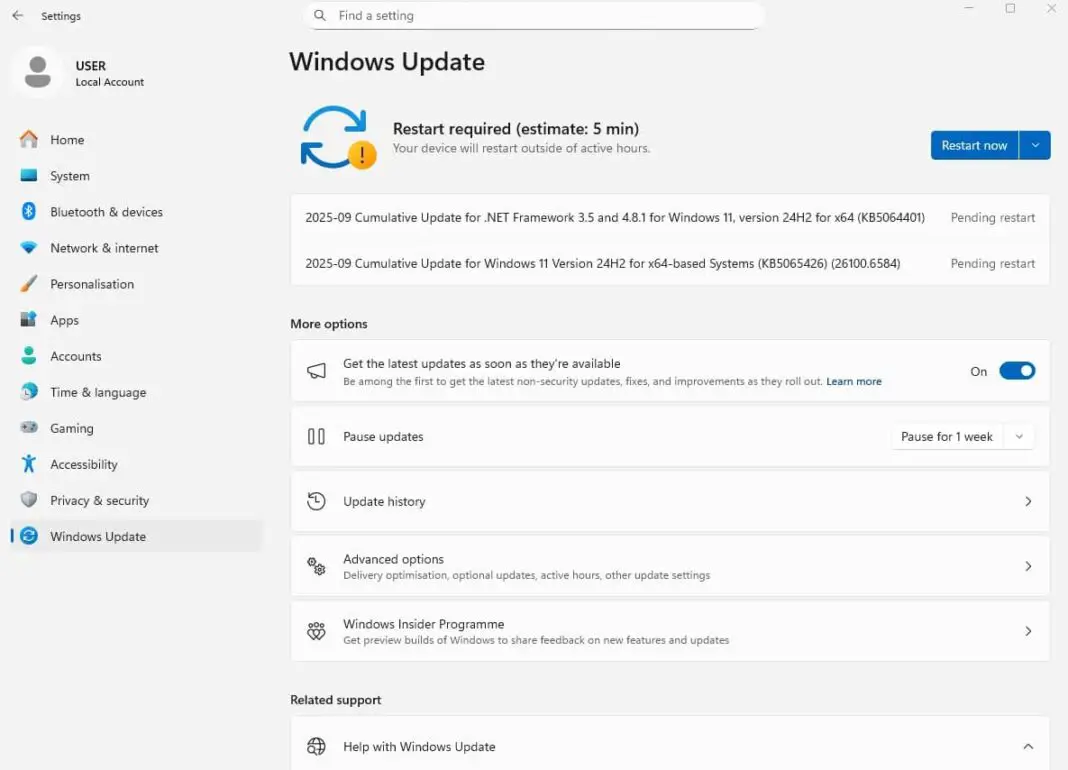This screenshot has height=770, width=1068.
Task: Navigate to Home in the sidebar
Action: (x=67, y=139)
